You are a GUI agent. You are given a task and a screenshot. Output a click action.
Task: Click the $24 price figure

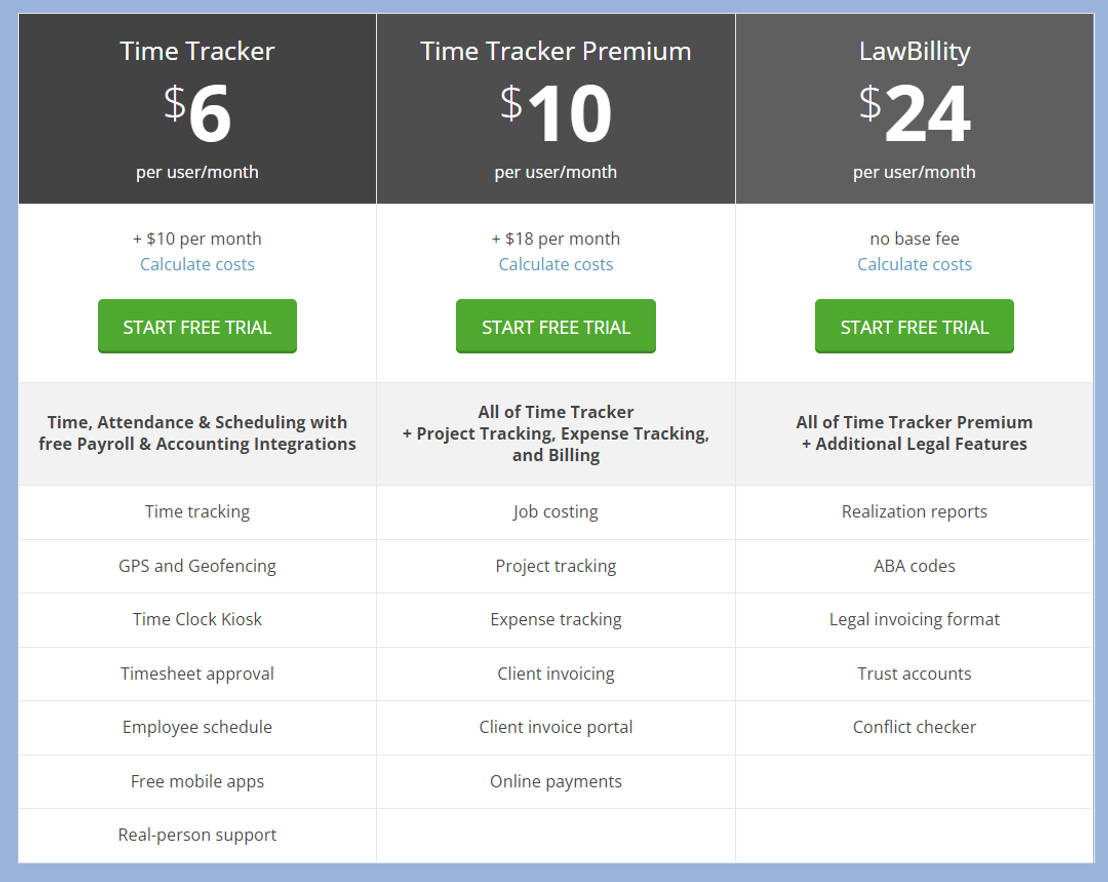[x=914, y=112]
